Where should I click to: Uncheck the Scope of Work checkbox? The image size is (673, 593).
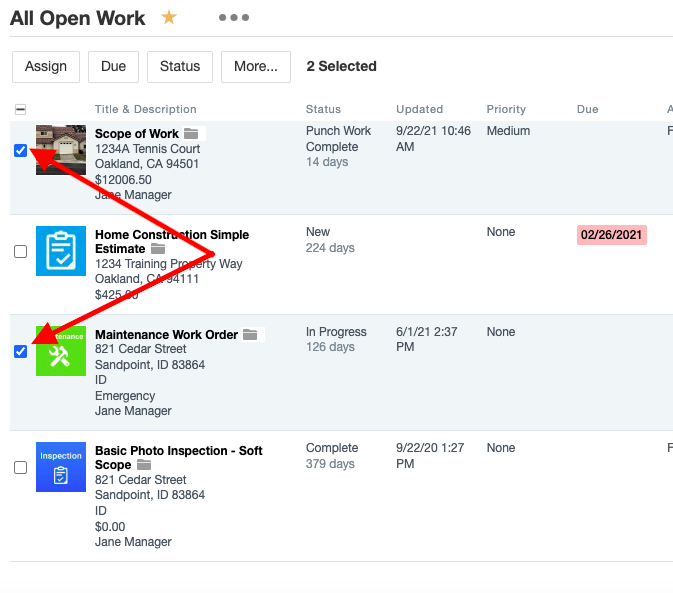(21, 151)
